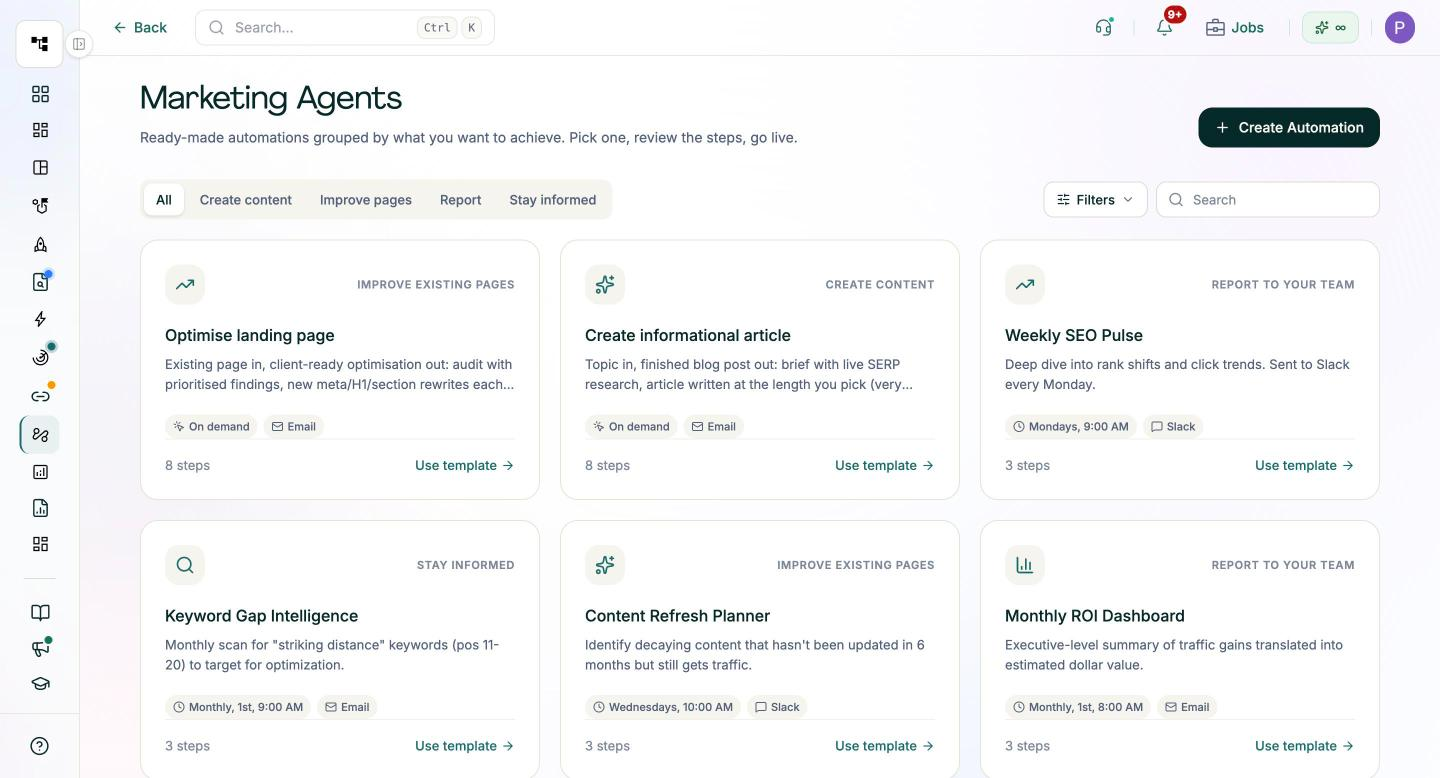Use template for Keyword Gap Intelligence
Image resolution: width=1440 pixels, height=778 pixels.
coord(465,746)
